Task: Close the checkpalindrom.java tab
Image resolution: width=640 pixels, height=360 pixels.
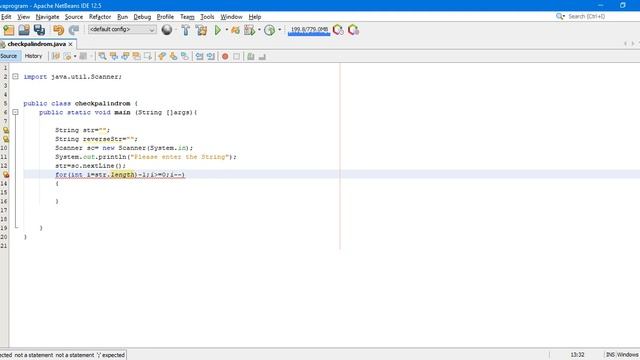Action: (x=71, y=44)
